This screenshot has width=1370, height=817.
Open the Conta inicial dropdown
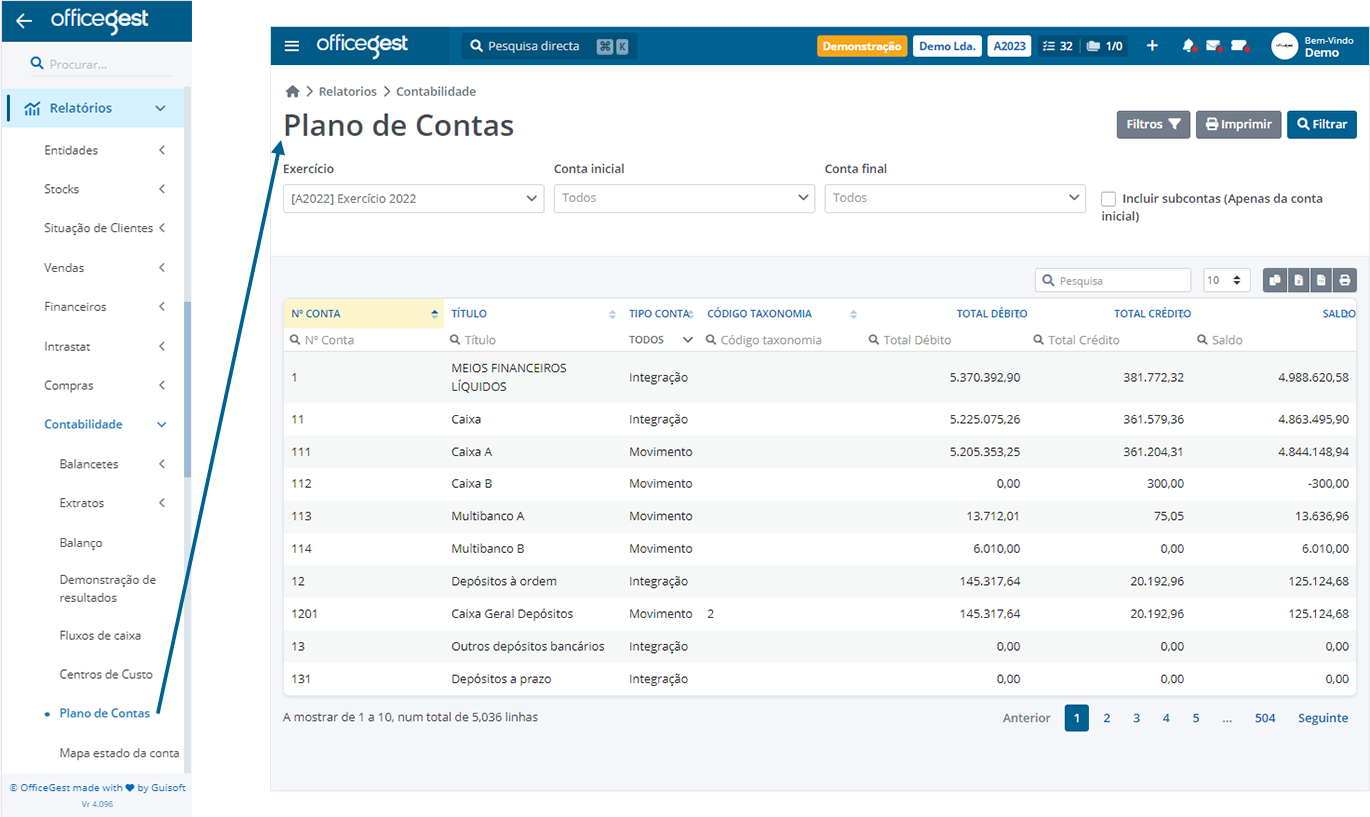684,198
